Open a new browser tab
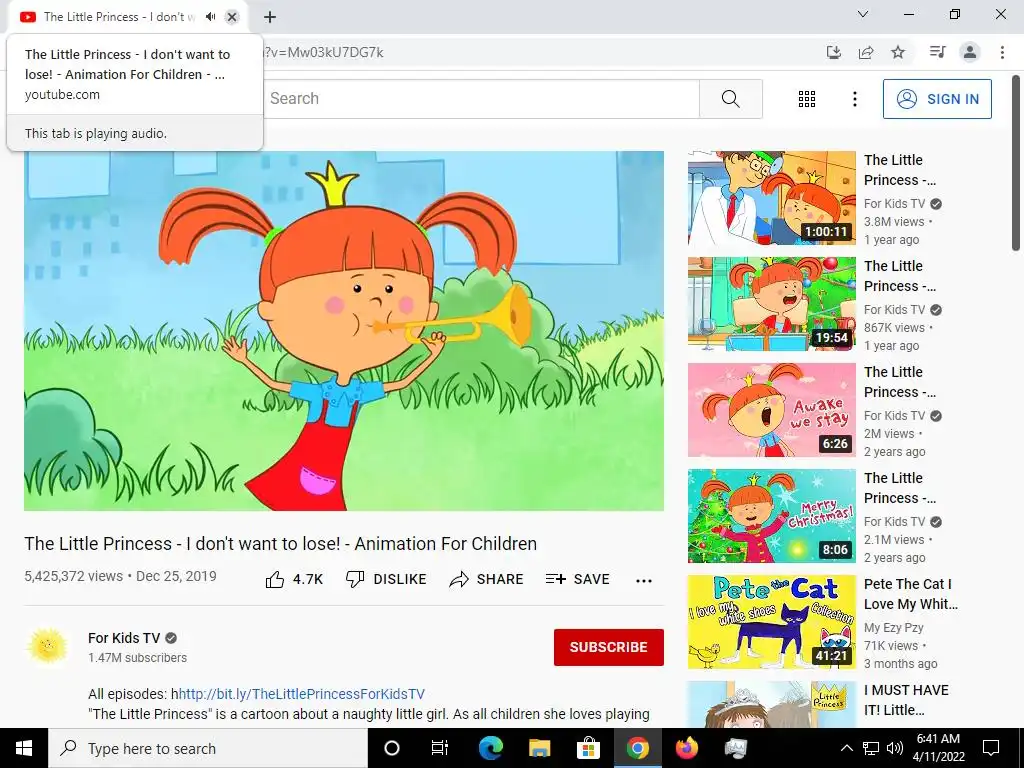This screenshot has height=768, width=1024. pos(270,17)
